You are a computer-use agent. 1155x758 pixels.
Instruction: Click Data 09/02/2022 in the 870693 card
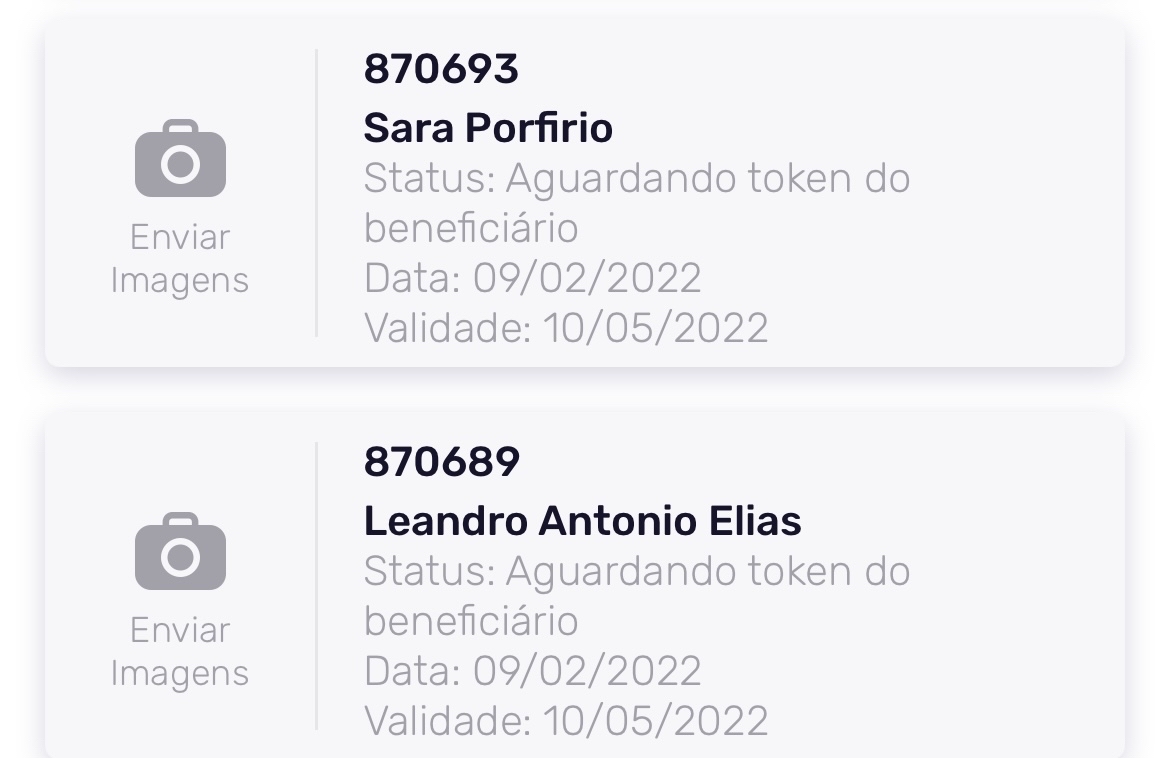pyautogui.click(x=532, y=278)
